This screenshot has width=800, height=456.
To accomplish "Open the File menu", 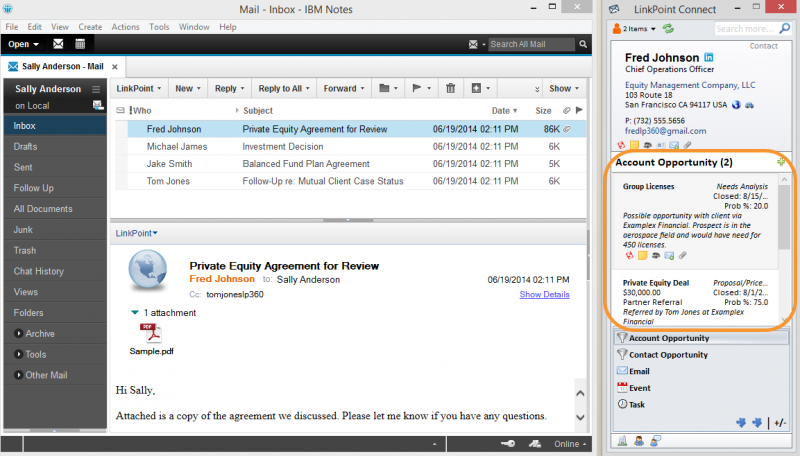I will tap(12, 27).
